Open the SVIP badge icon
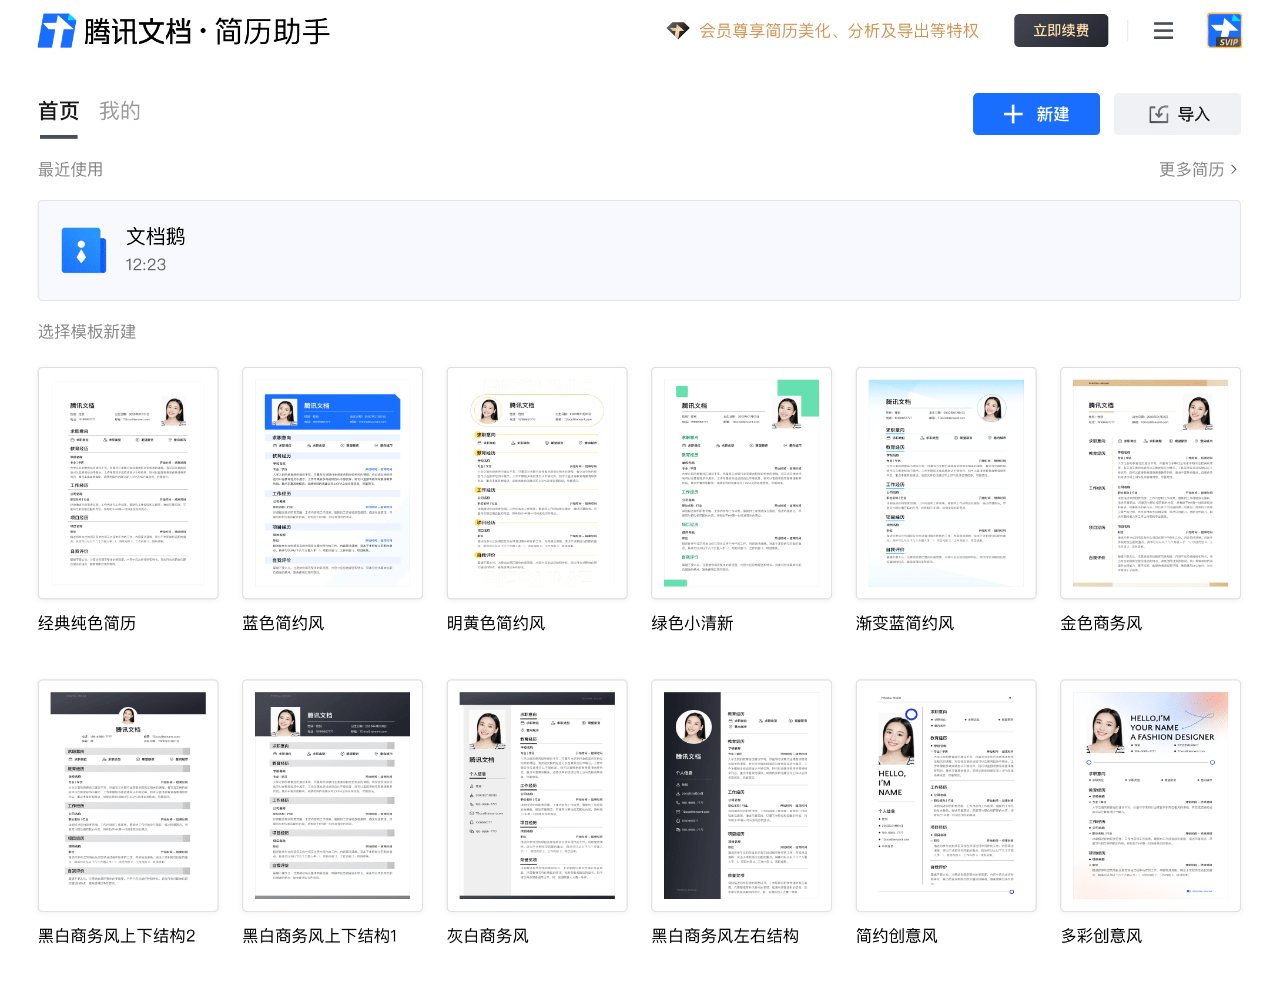 pos(1224,30)
